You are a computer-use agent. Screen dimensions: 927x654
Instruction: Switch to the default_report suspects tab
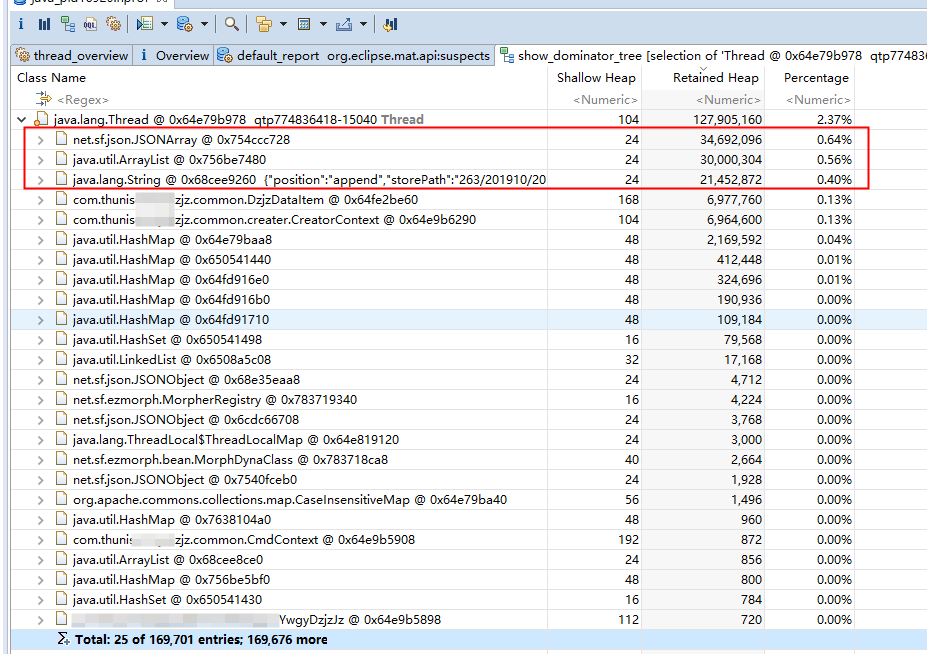[x=354, y=56]
